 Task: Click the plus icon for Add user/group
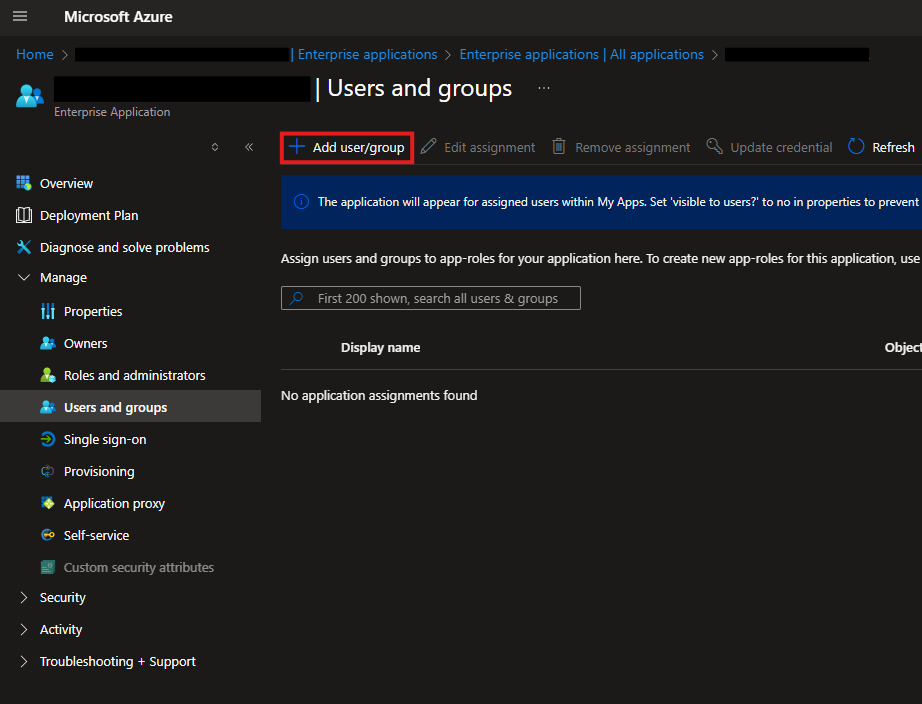tap(297, 146)
